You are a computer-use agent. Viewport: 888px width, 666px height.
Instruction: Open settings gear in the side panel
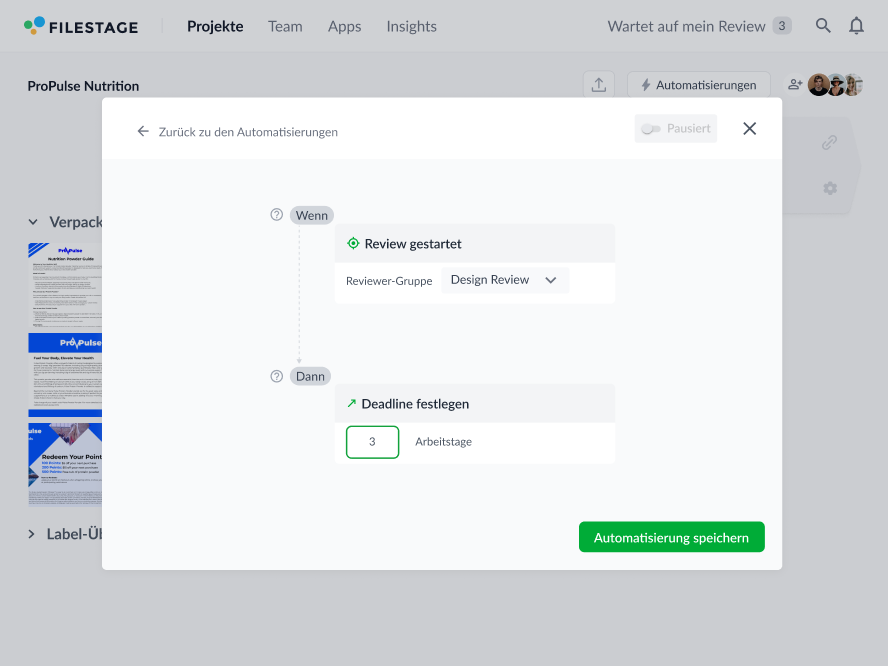[x=829, y=188]
